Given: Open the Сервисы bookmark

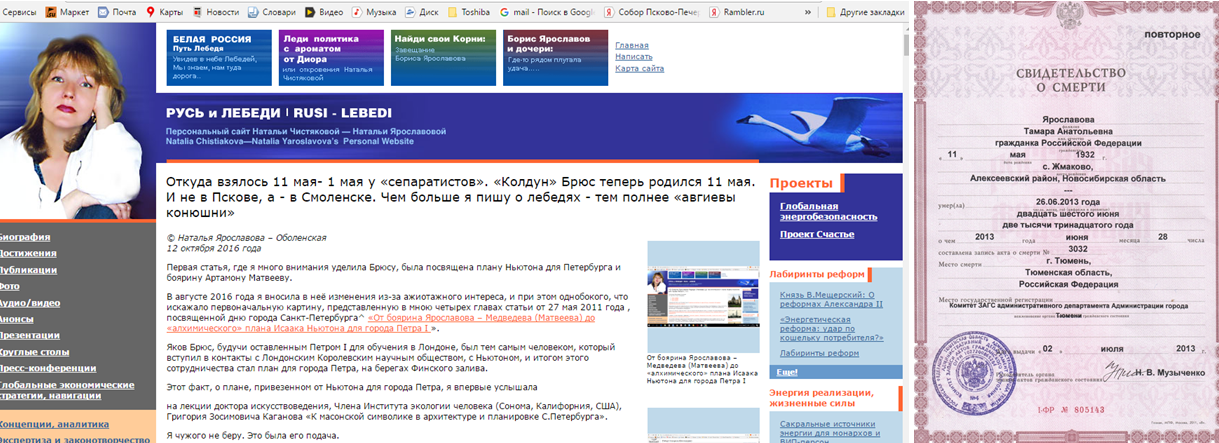Looking at the screenshot, I should [x=21, y=12].
